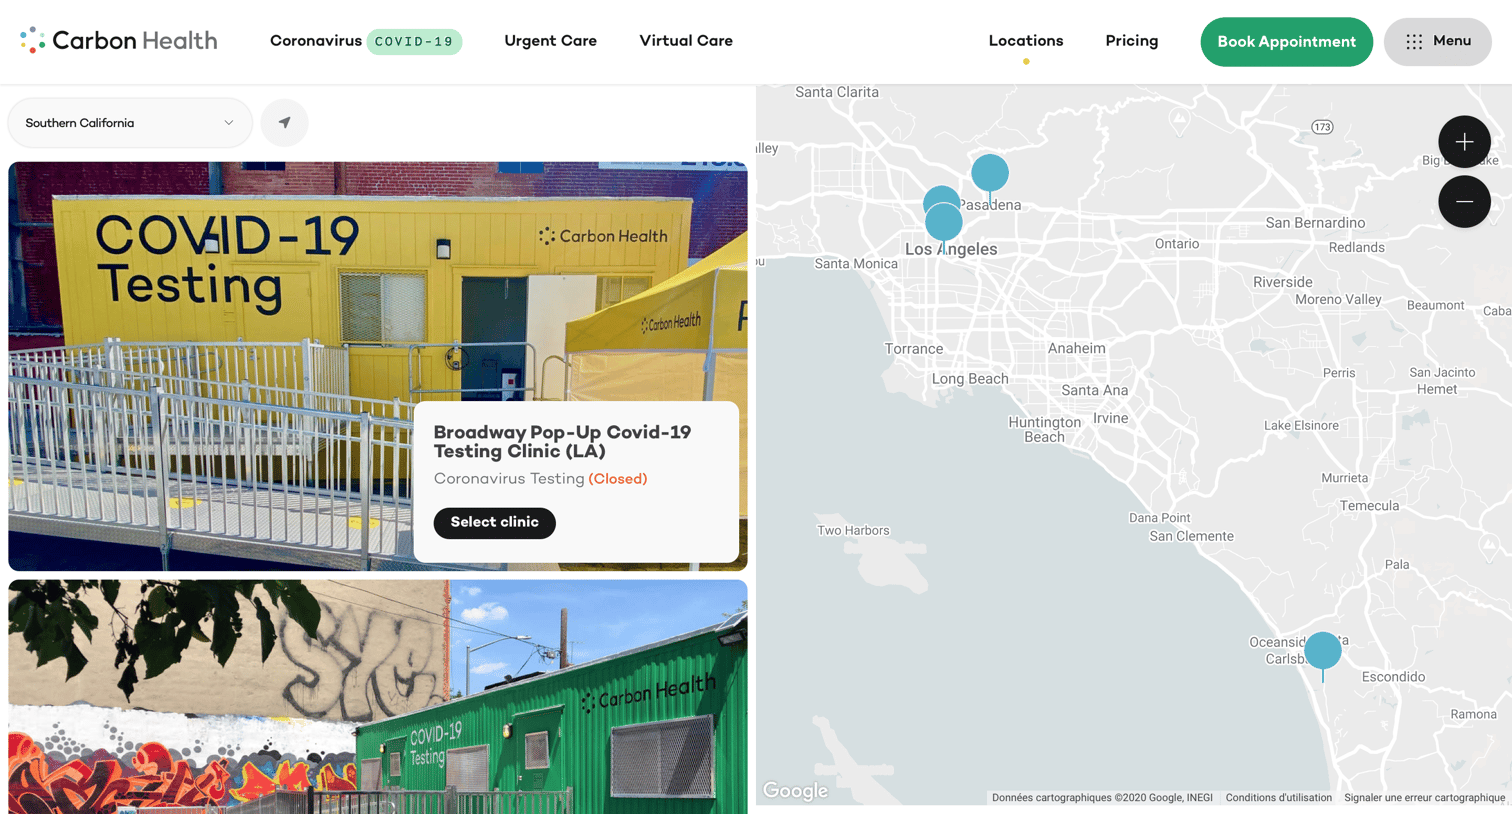This screenshot has height=814, width=1512.
Task: Open the Southern California region dropdown
Action: coord(130,123)
